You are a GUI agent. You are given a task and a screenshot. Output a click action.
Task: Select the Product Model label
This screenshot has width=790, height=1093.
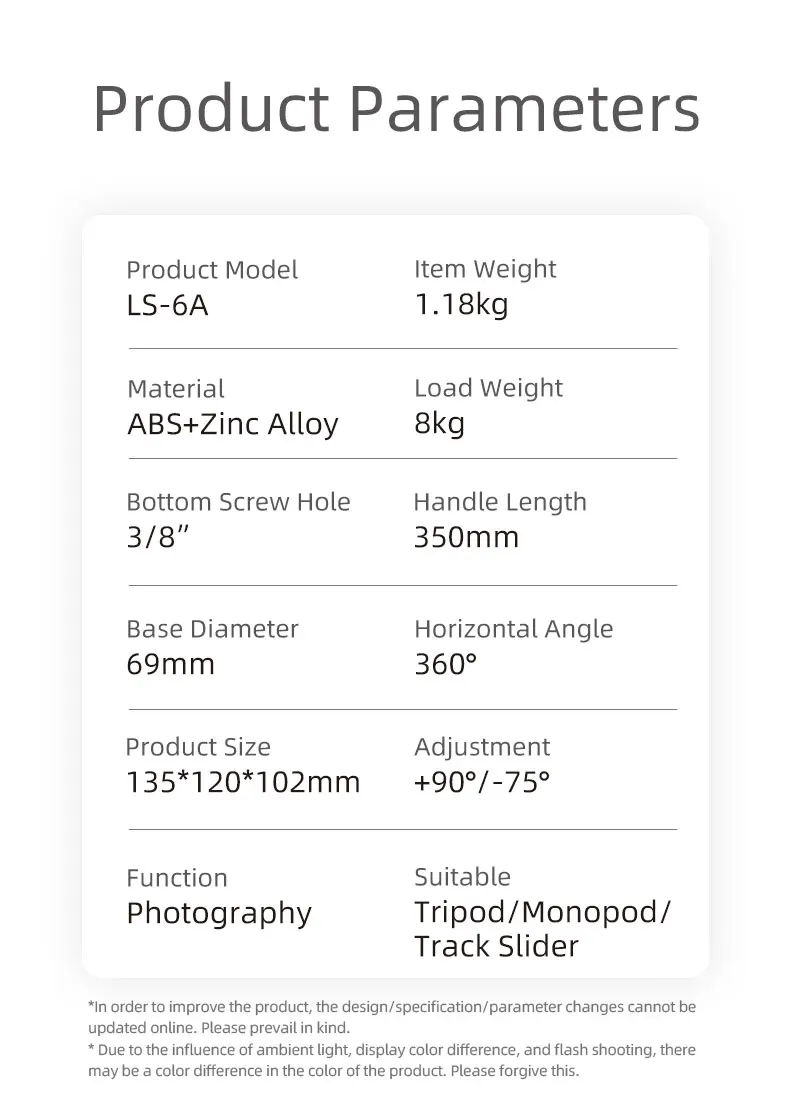[x=212, y=270]
